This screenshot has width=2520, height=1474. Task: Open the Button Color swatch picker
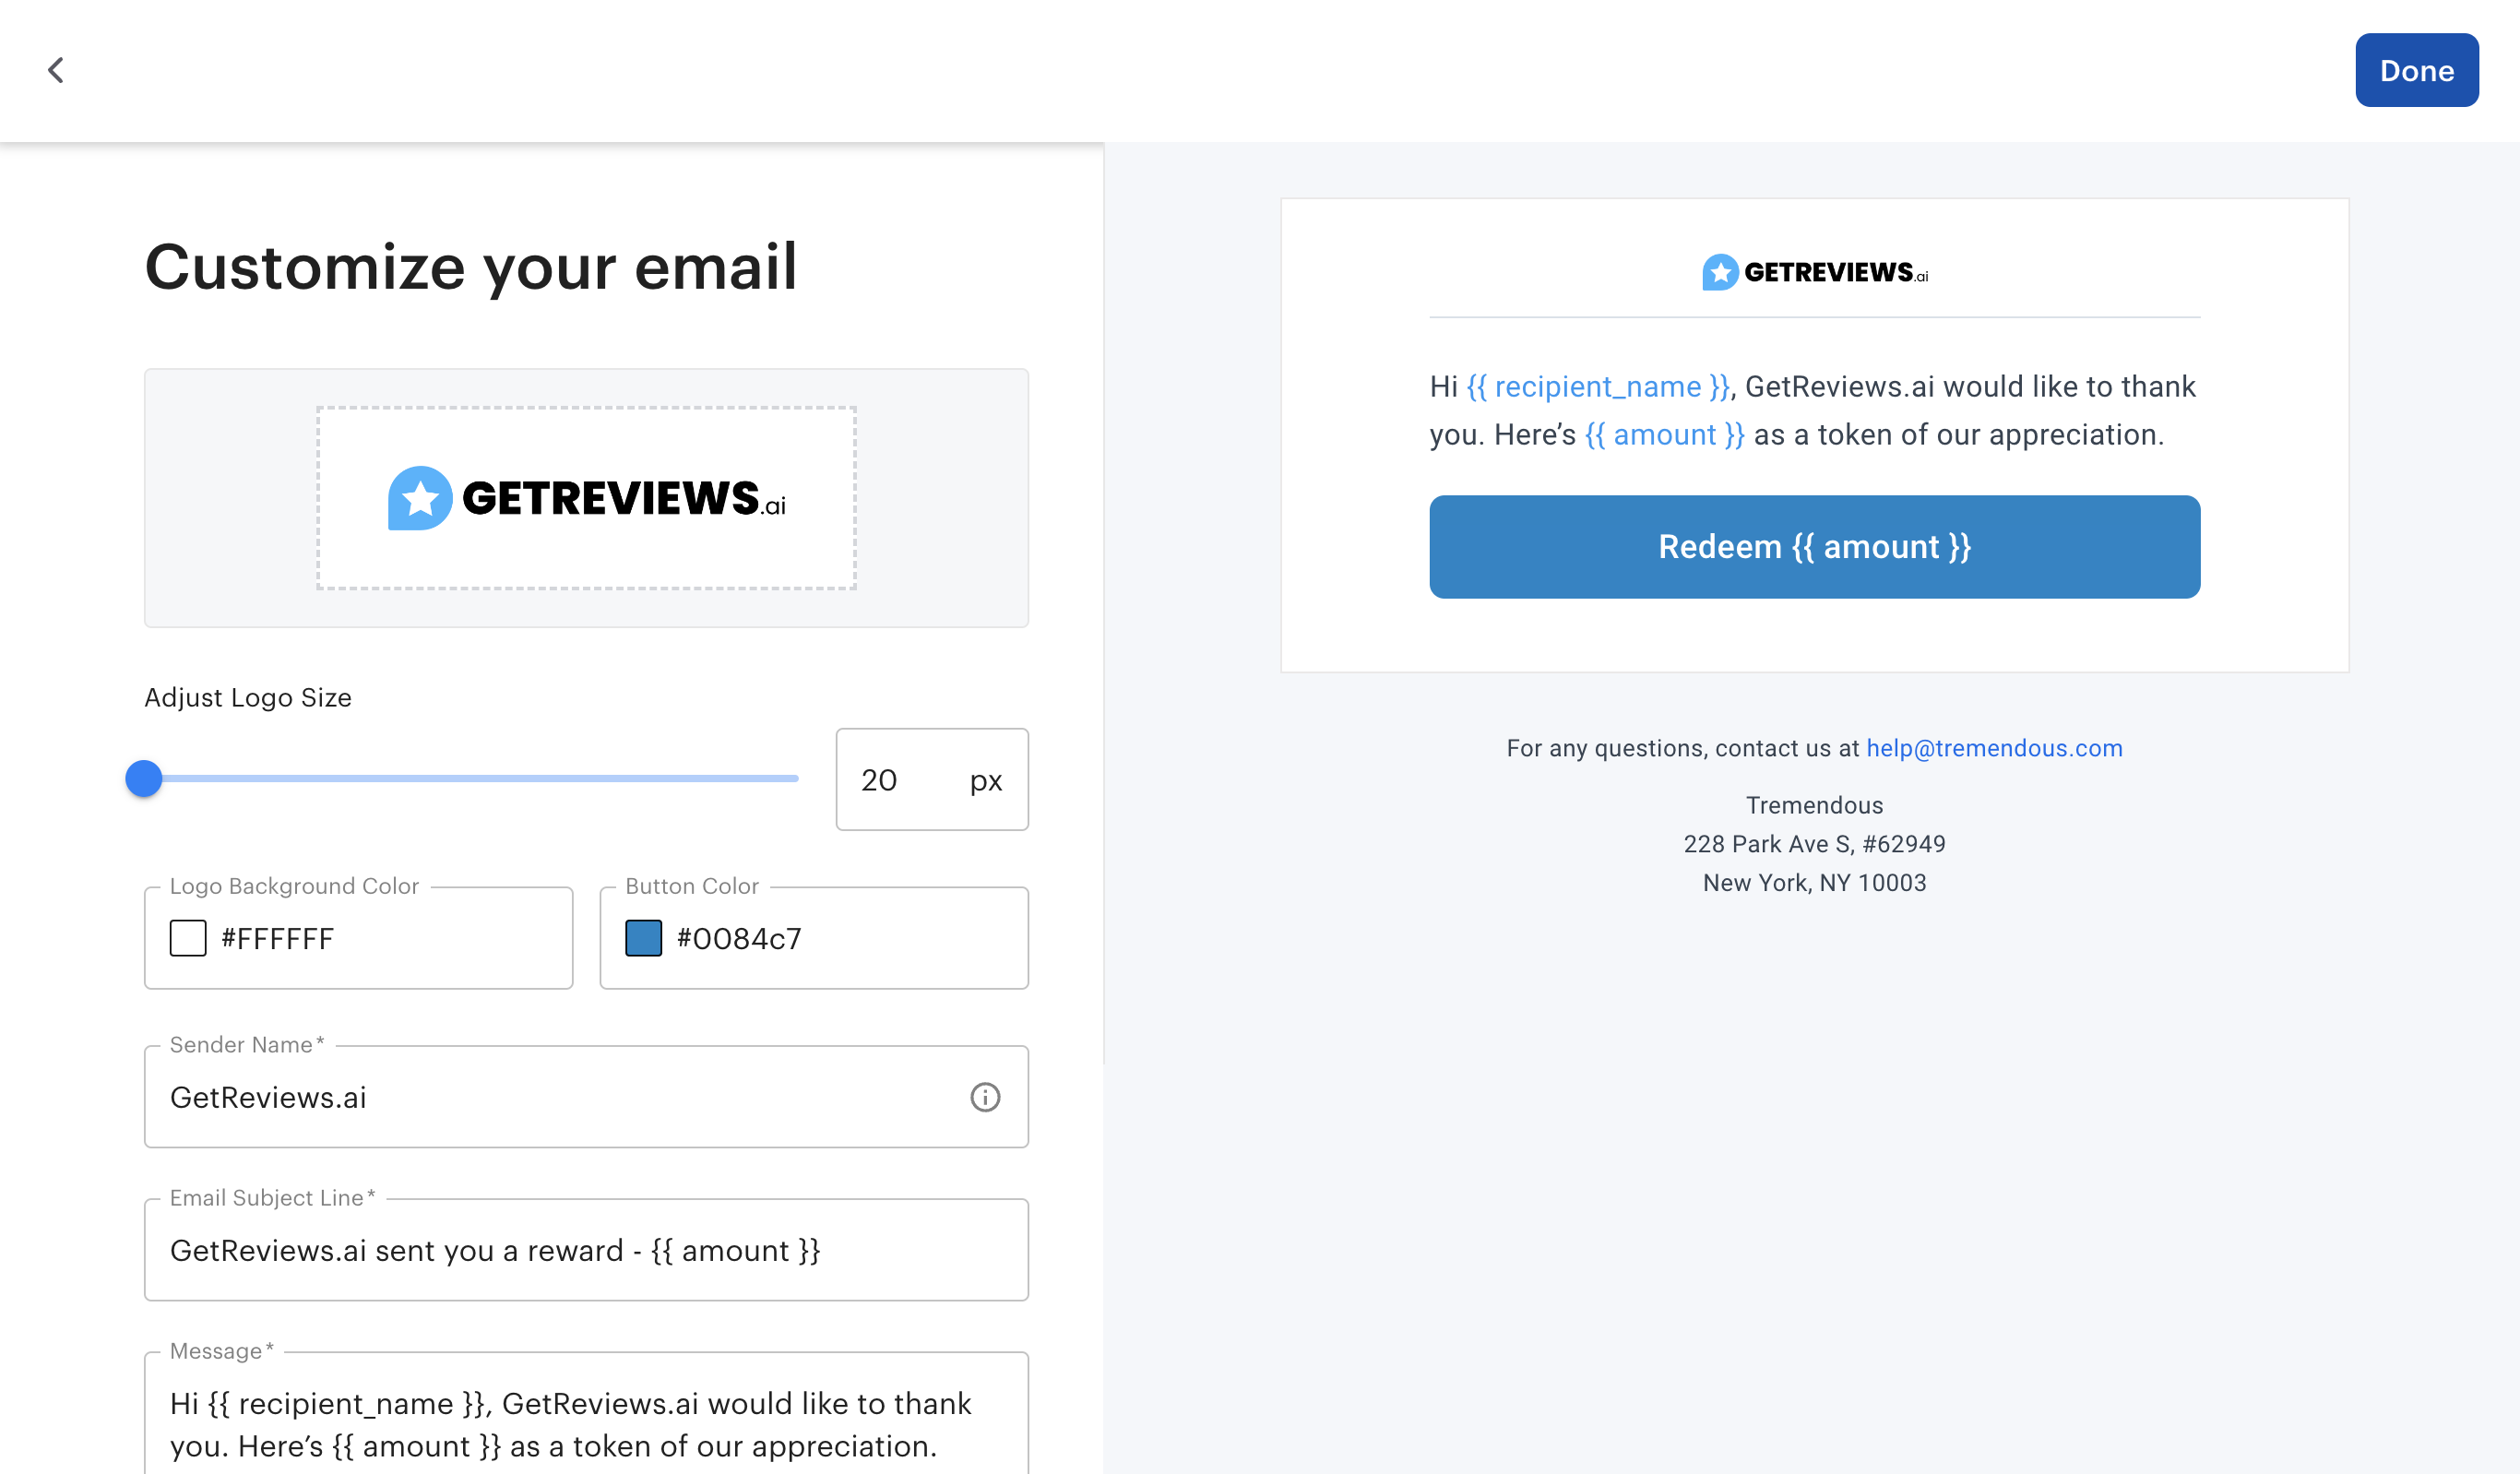click(x=643, y=938)
